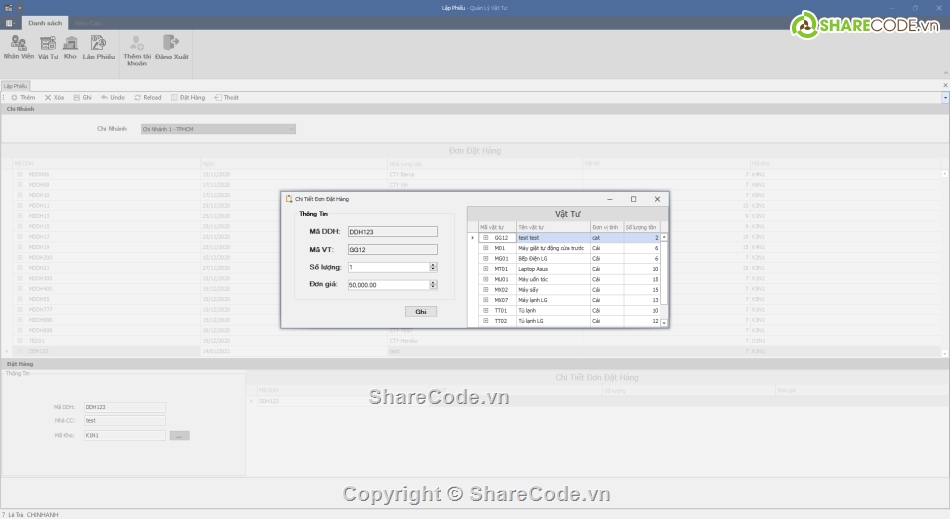Switch to the Danh sách ribbon tab

pos(45,23)
